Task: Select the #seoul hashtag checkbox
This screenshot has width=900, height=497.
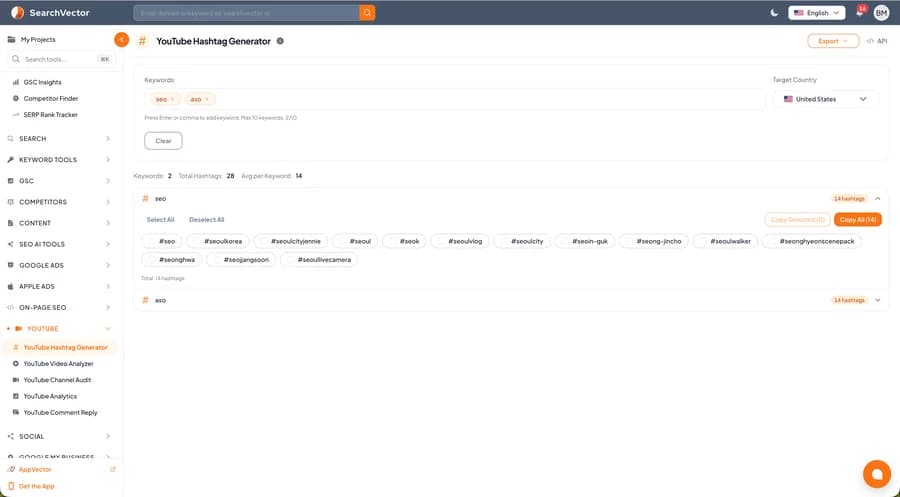Action: click(342, 242)
